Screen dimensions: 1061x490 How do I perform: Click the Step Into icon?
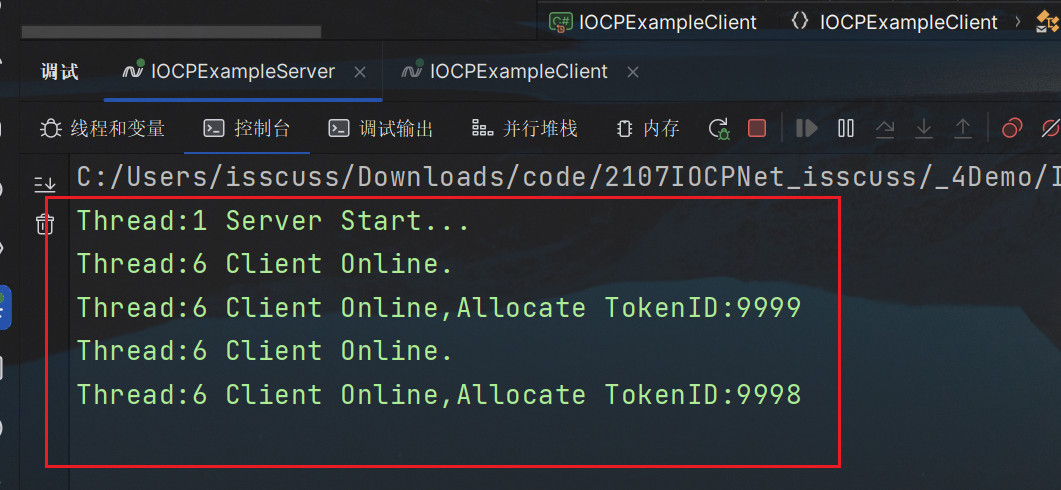pos(924,128)
